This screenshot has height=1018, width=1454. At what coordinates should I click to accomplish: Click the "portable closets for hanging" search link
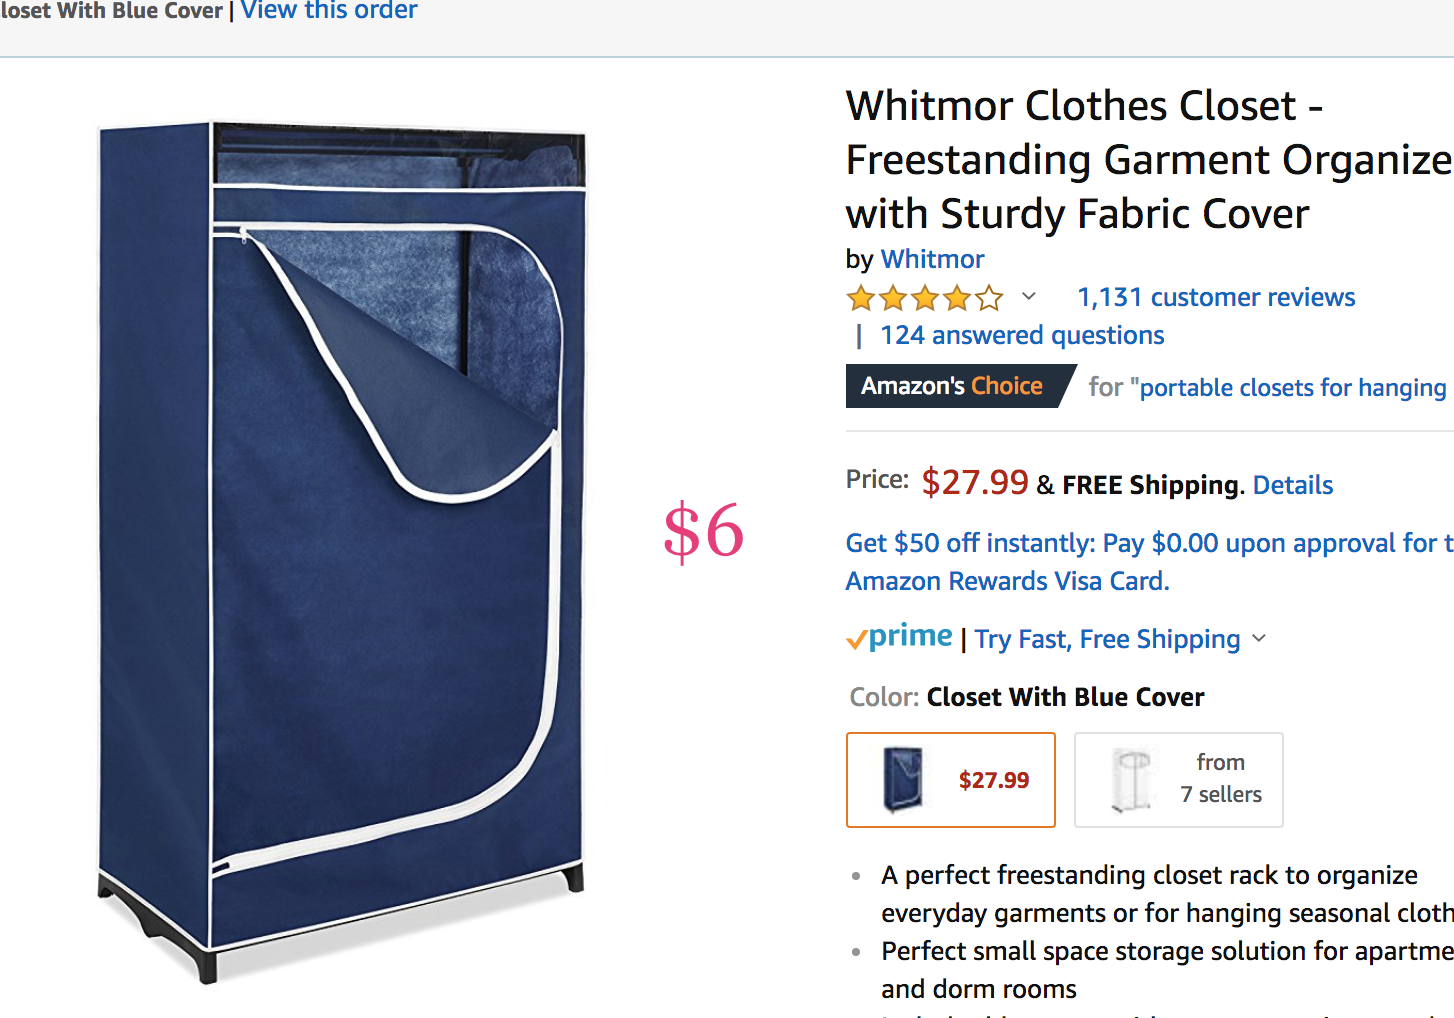click(x=1292, y=387)
